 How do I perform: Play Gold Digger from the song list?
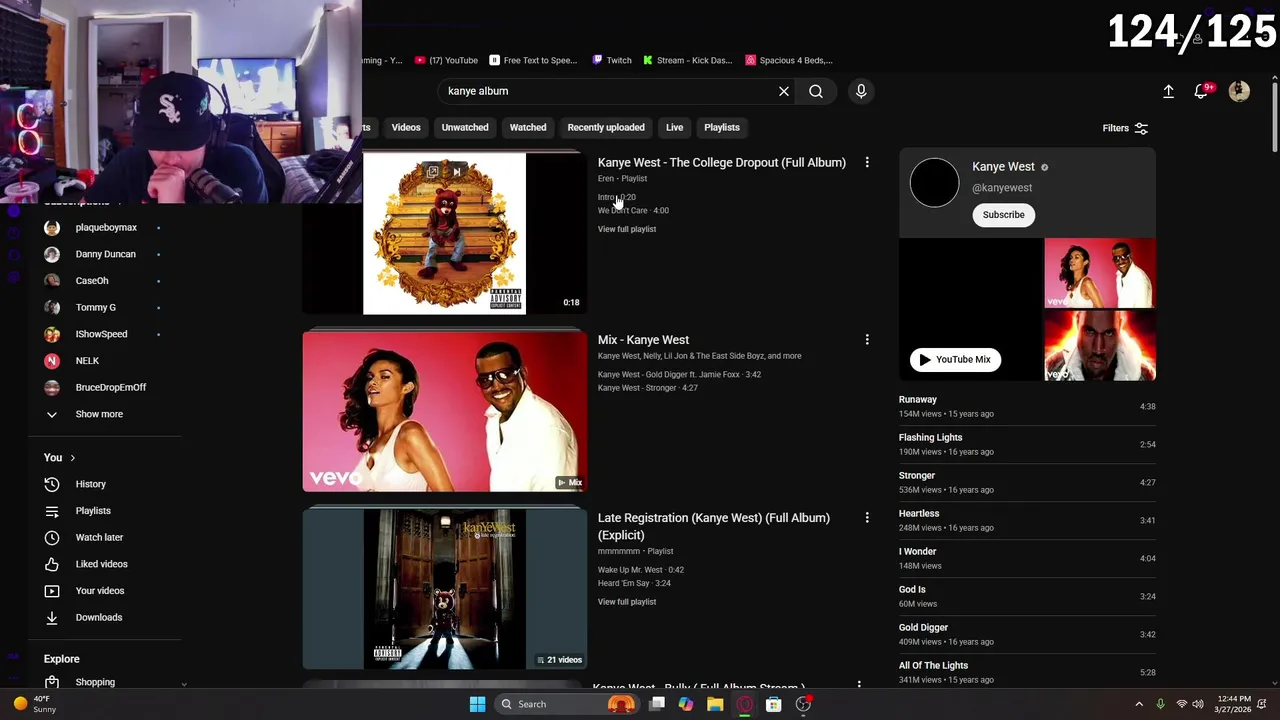coord(1027,634)
